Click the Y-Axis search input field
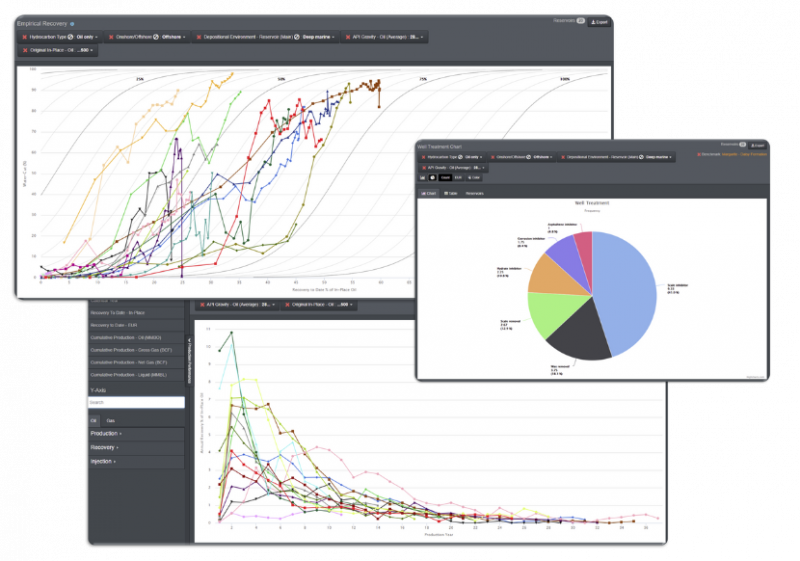800x561 pixels. click(136, 402)
